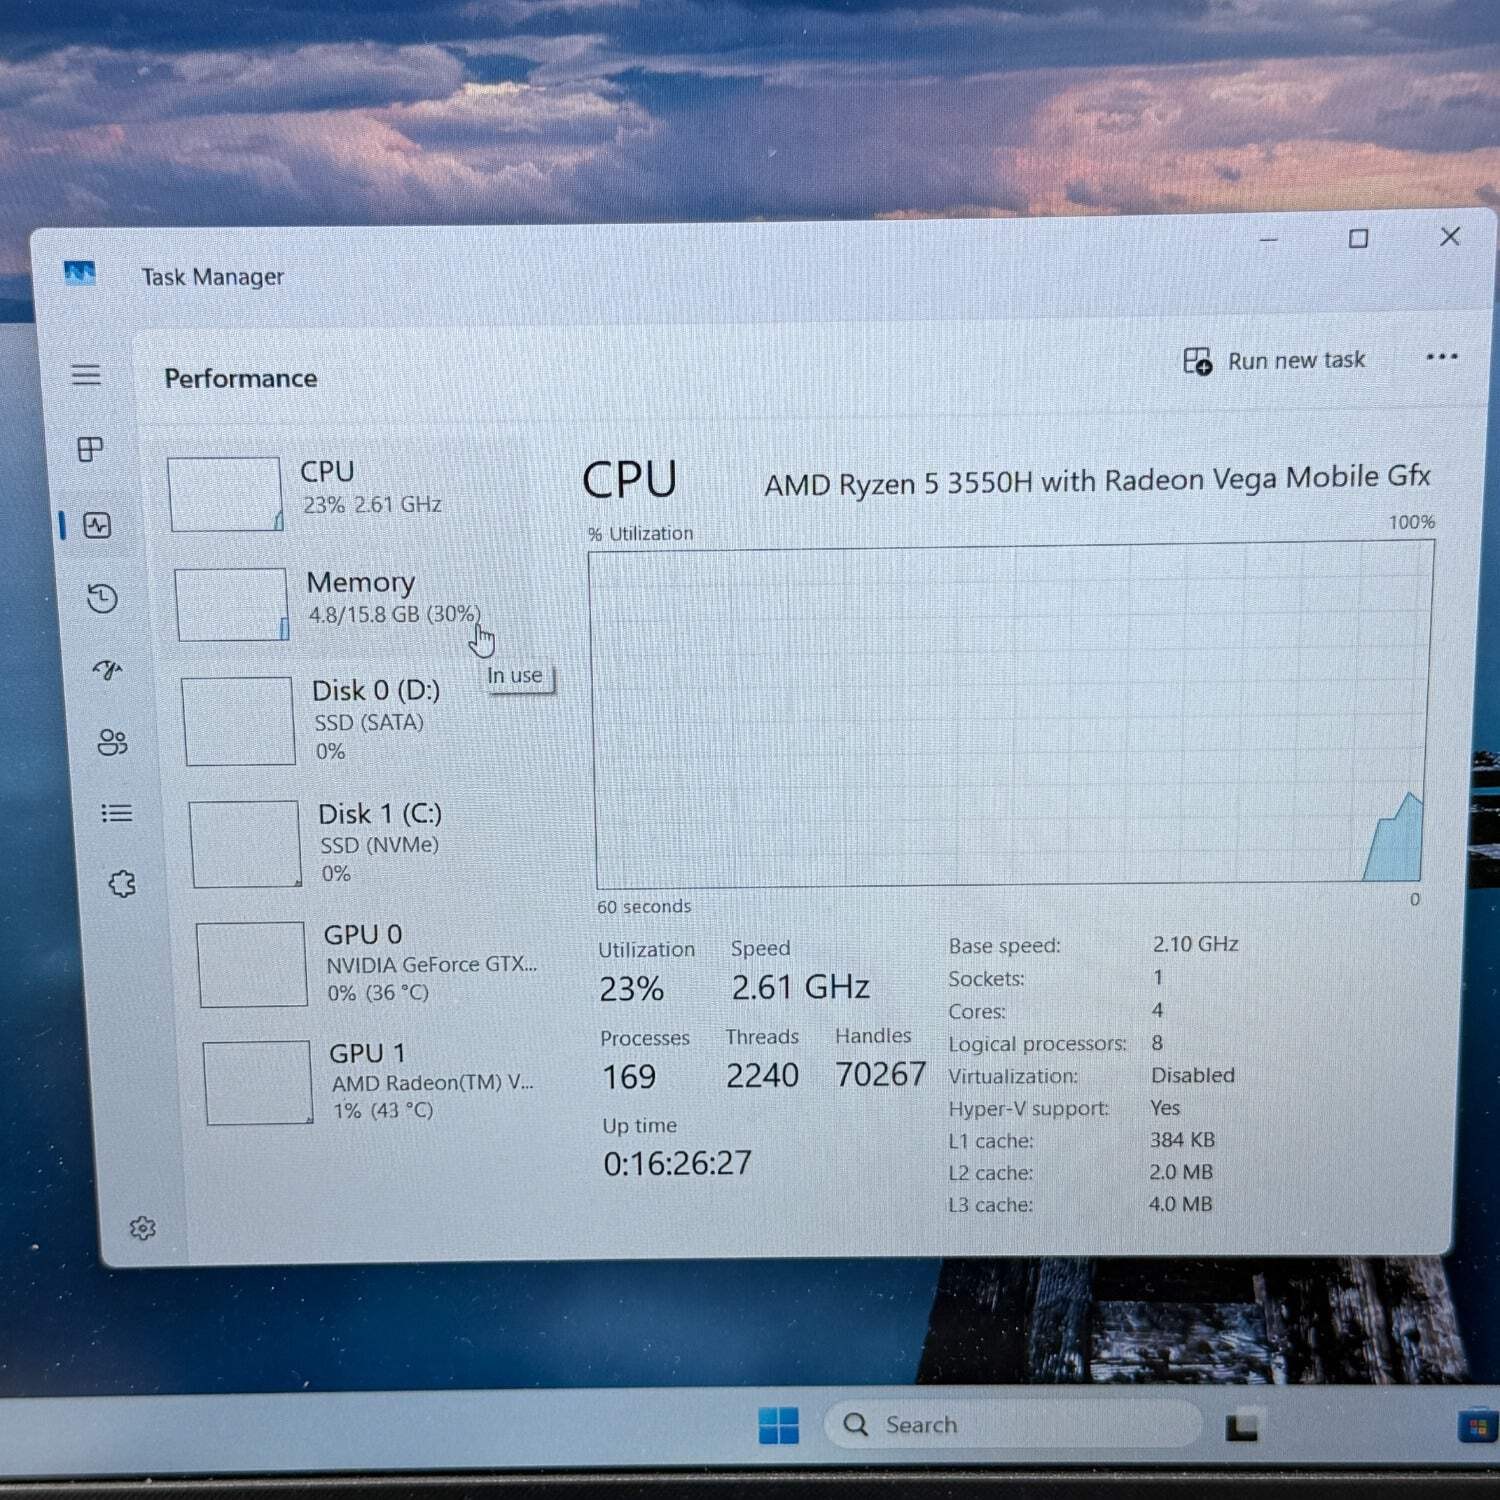Open the App history page icon
The width and height of the screenshot is (1500, 1500).
[x=102, y=598]
